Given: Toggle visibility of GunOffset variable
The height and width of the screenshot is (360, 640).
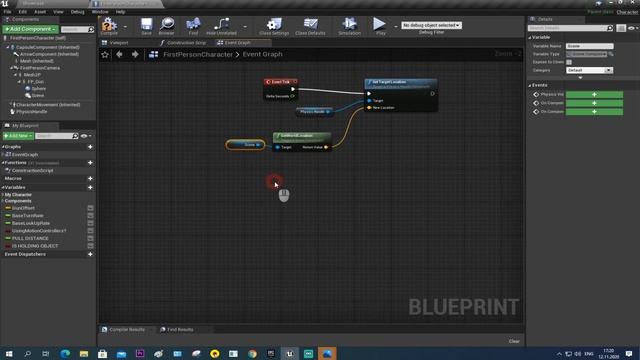Looking at the screenshot, I should click(90, 208).
